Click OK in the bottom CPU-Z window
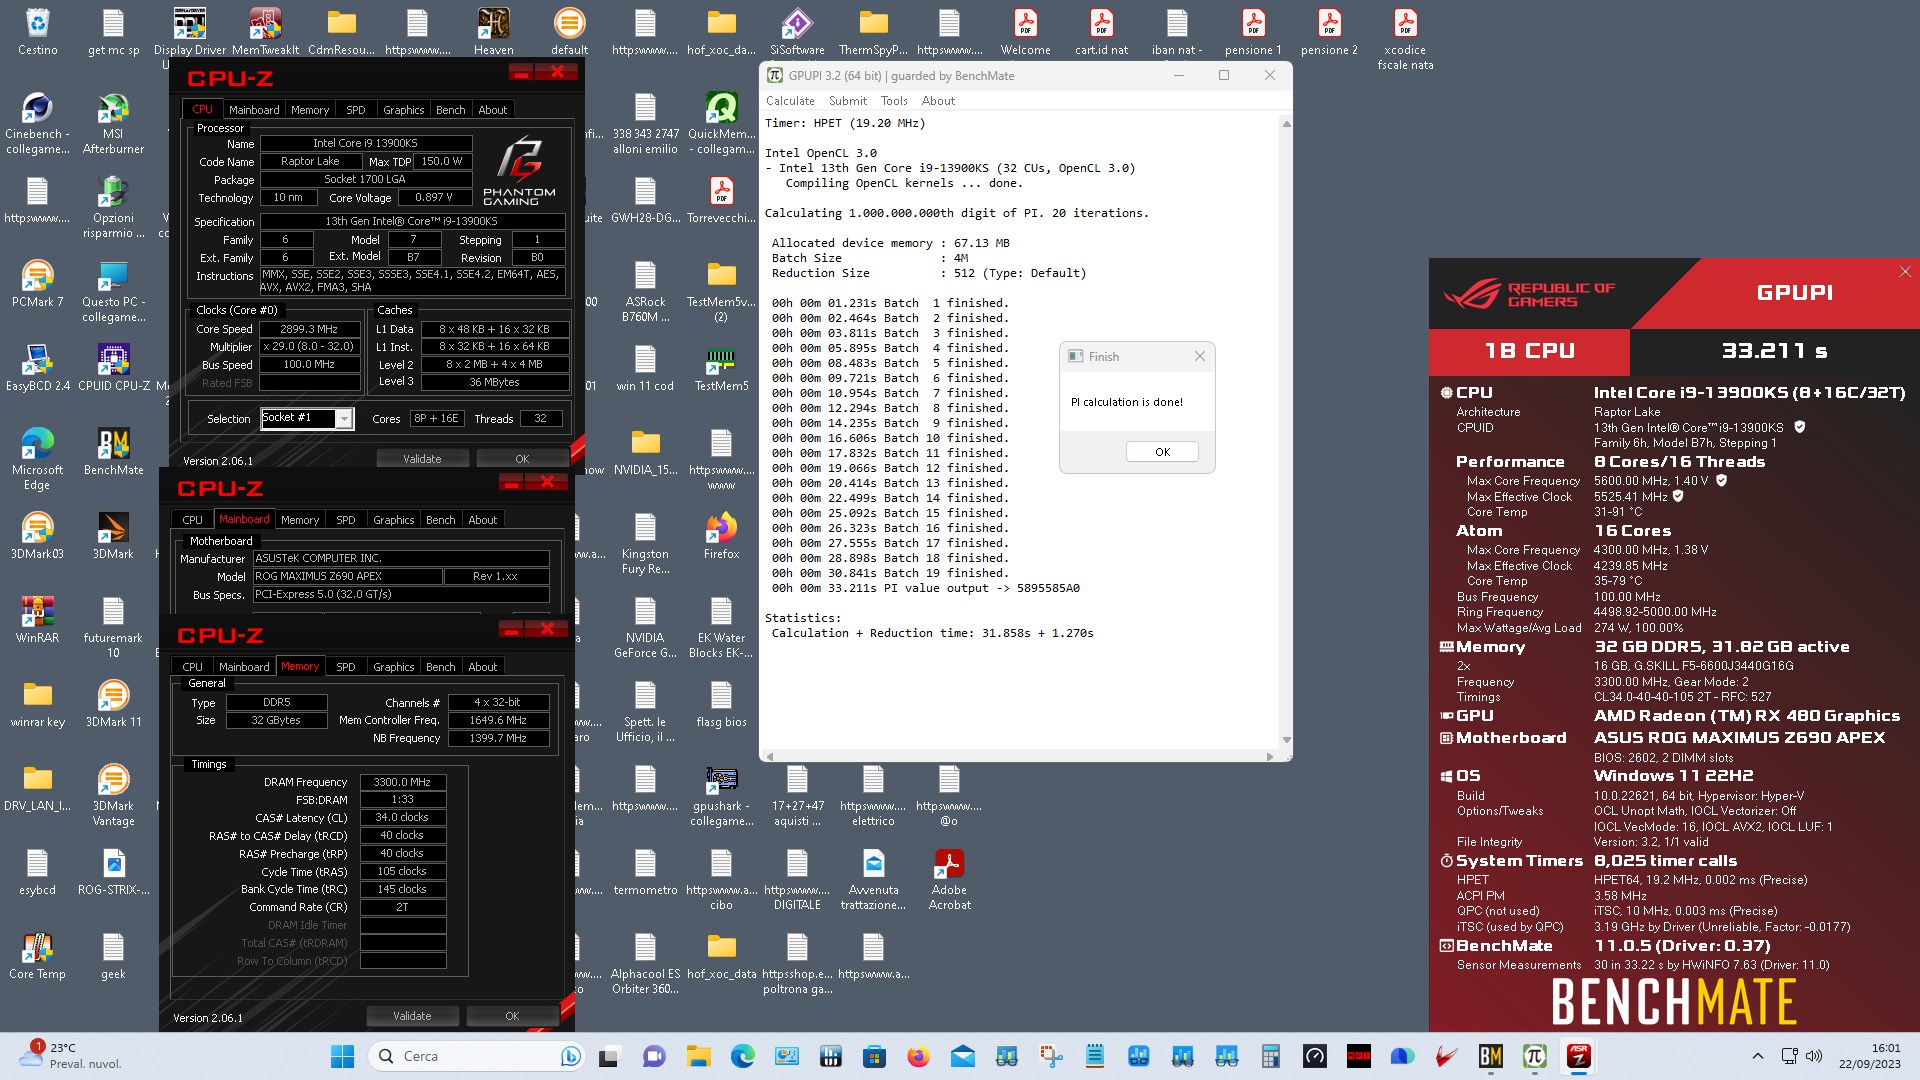This screenshot has width=1920, height=1080. (x=512, y=1016)
